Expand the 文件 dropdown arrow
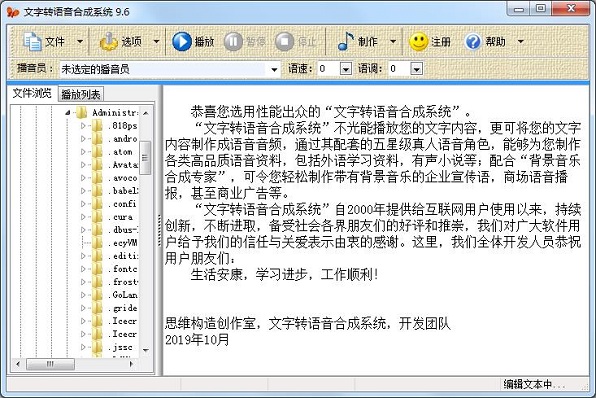This screenshot has width=596, height=398. (x=80, y=41)
